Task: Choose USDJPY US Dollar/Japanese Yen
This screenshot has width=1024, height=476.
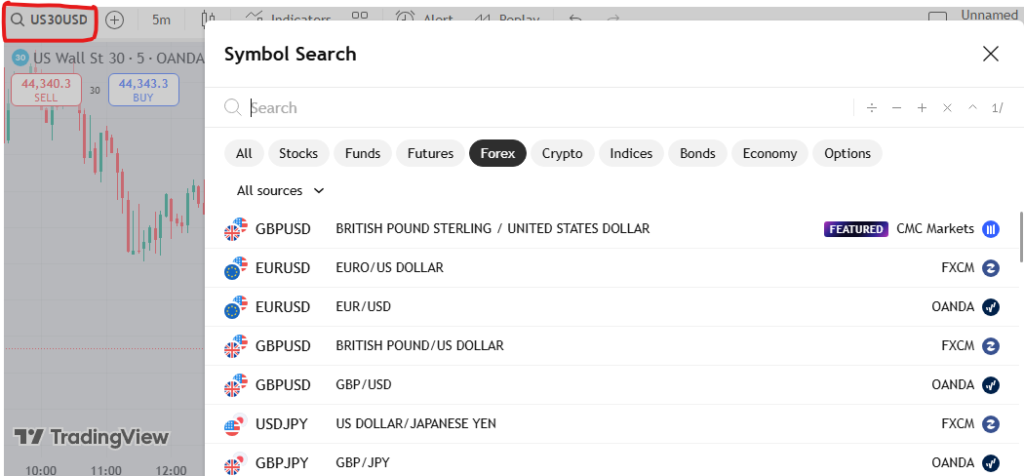Action: (x=611, y=424)
